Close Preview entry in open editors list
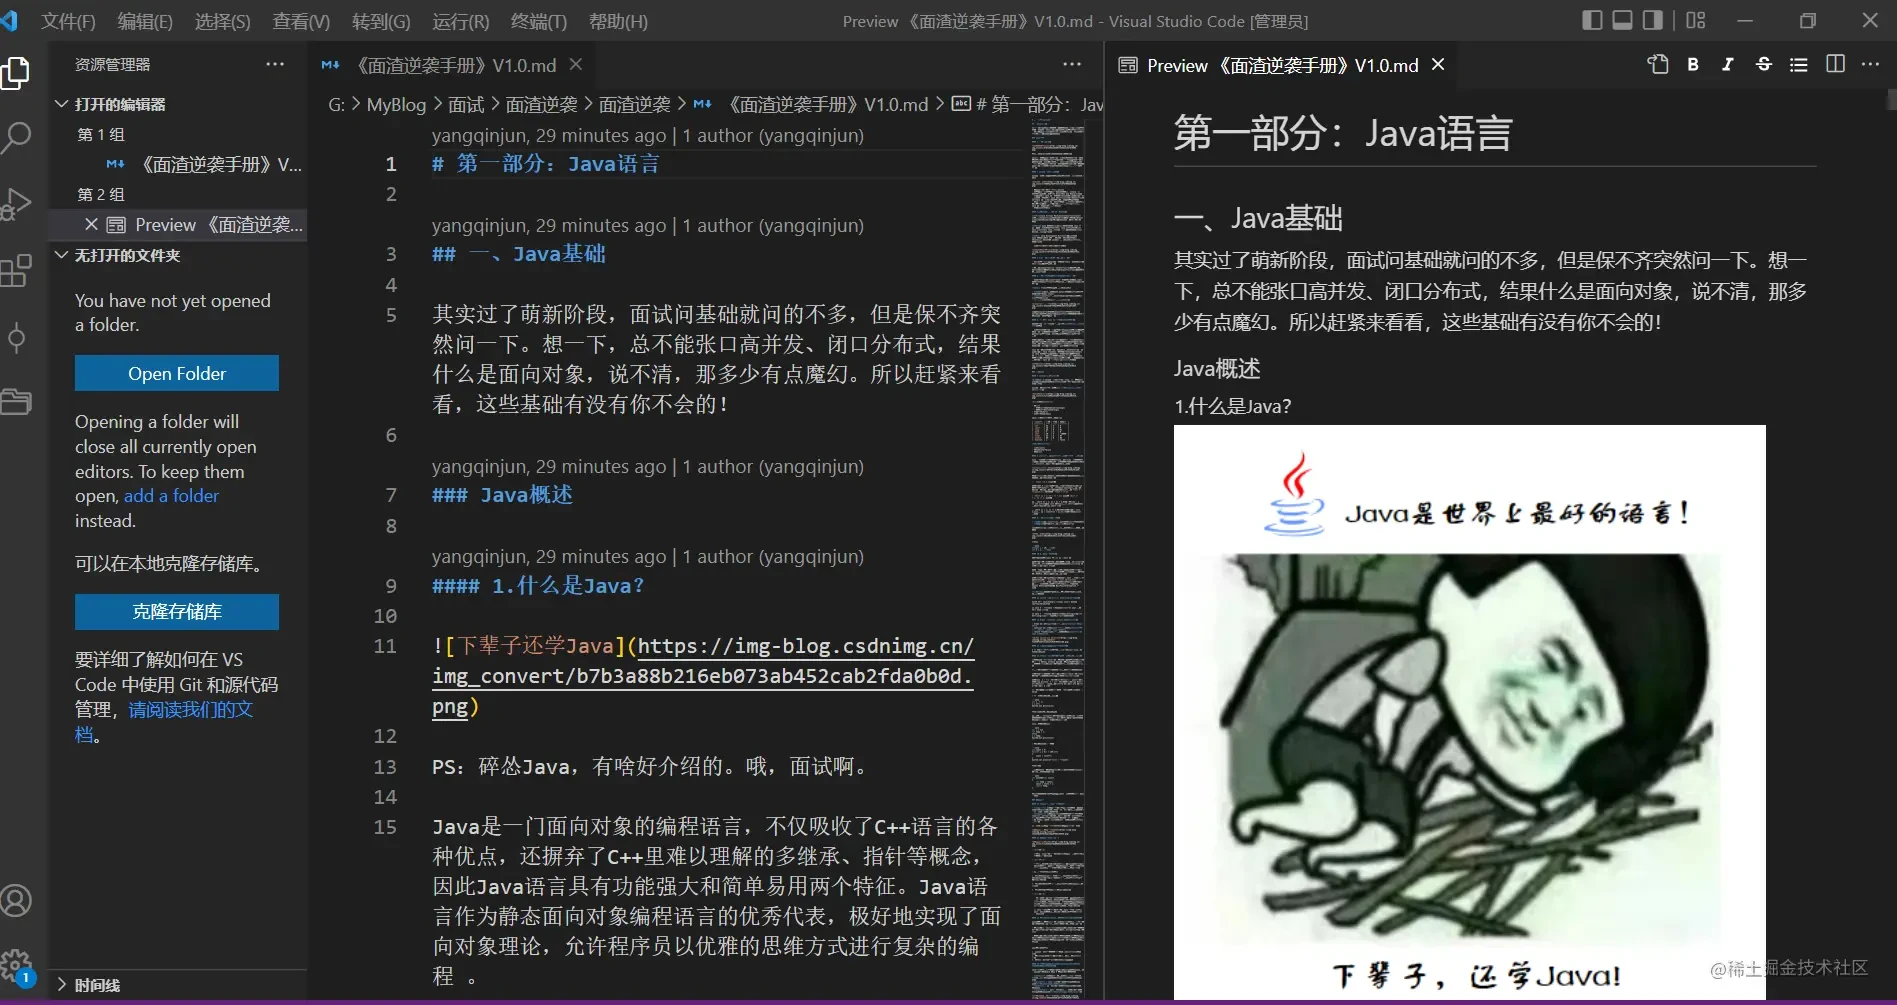Screen dimensions: 1897x1005 (91, 225)
